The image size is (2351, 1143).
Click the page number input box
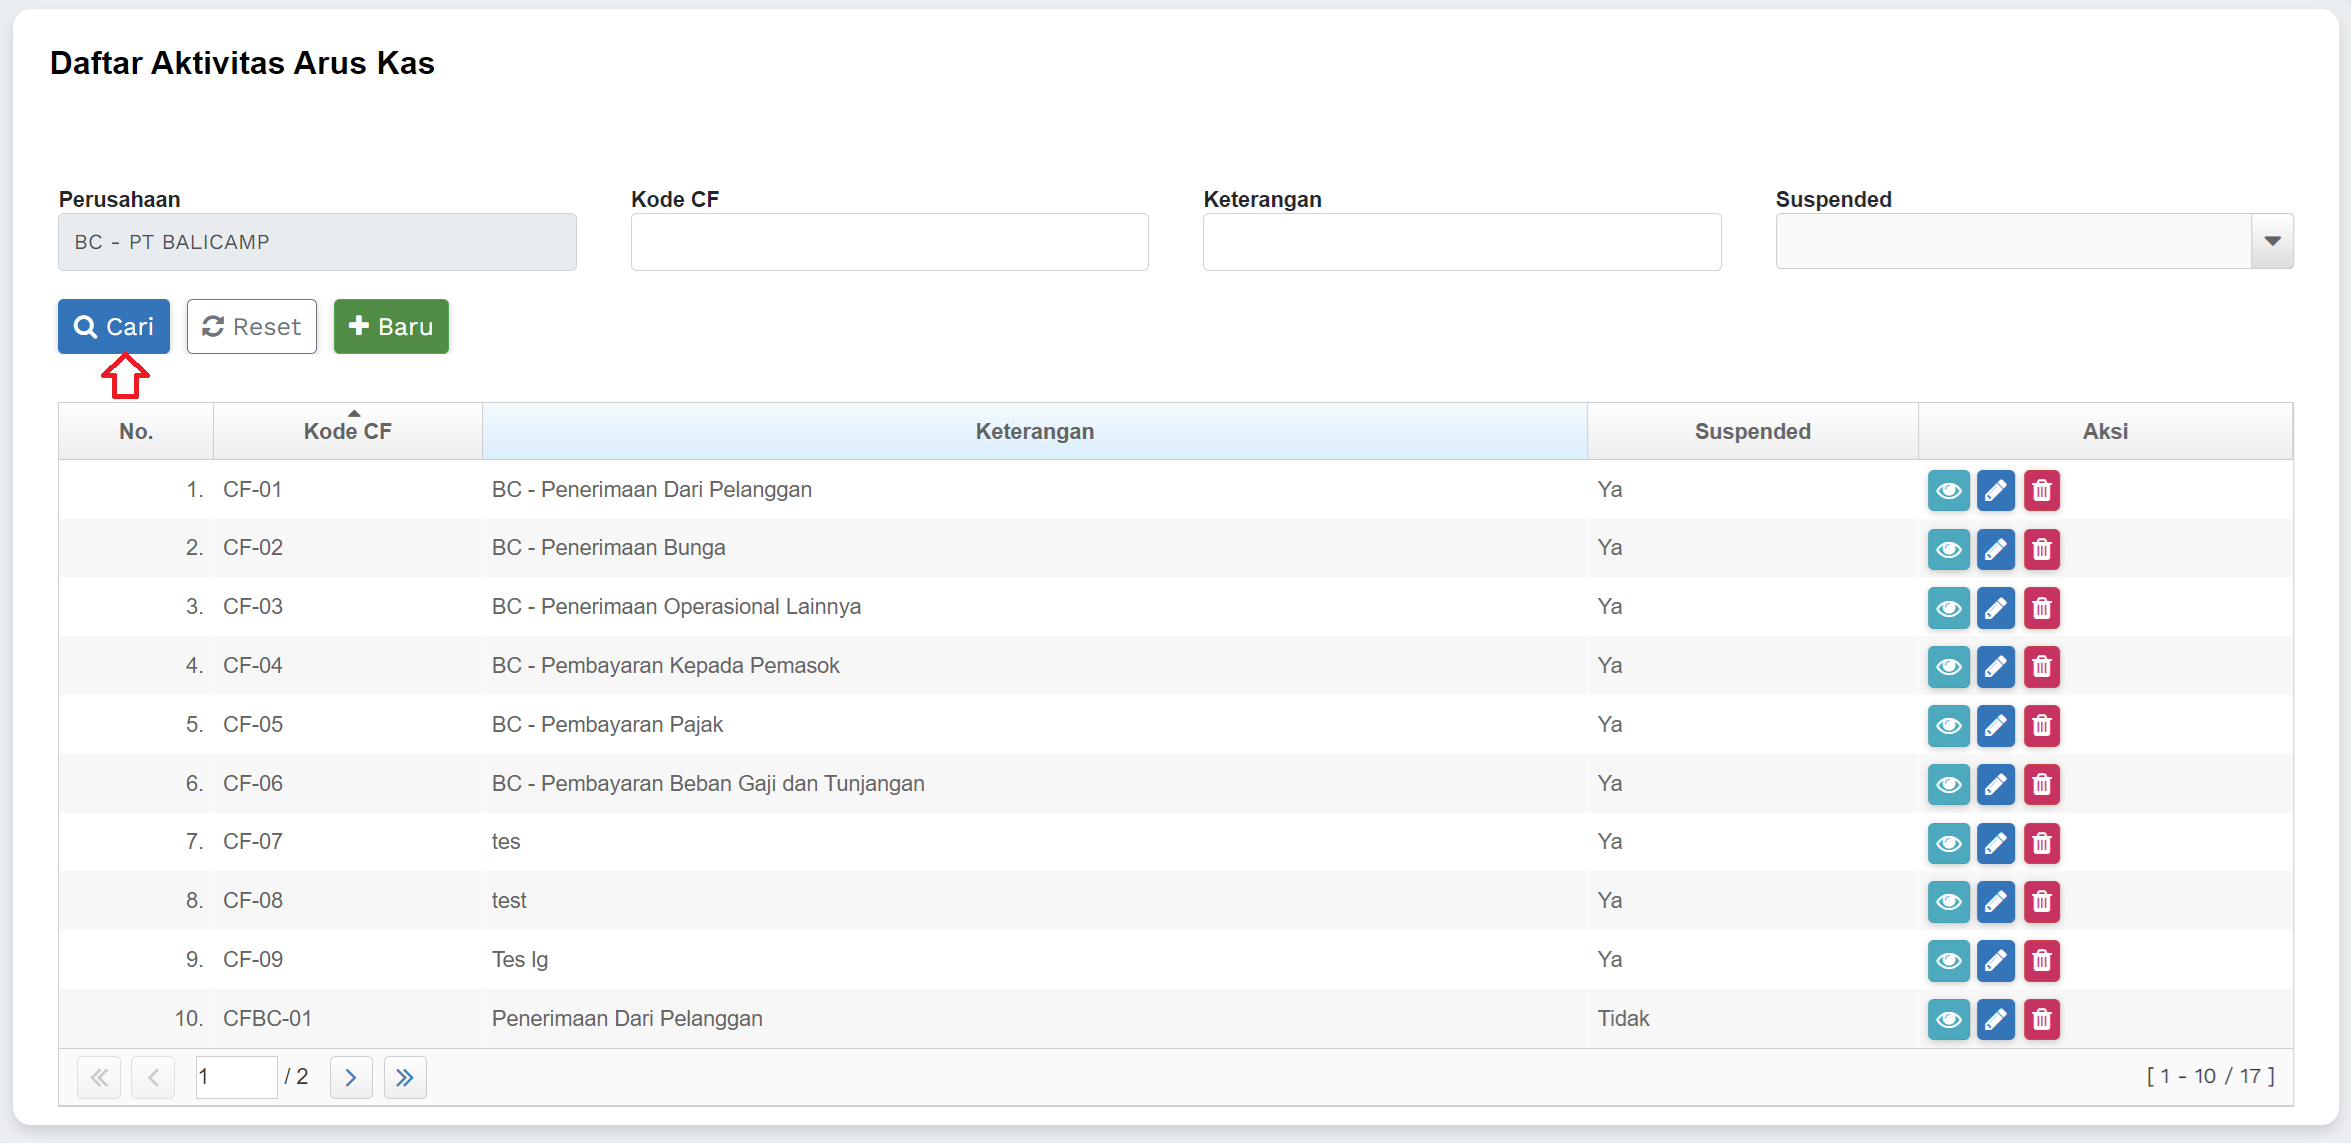tap(236, 1077)
